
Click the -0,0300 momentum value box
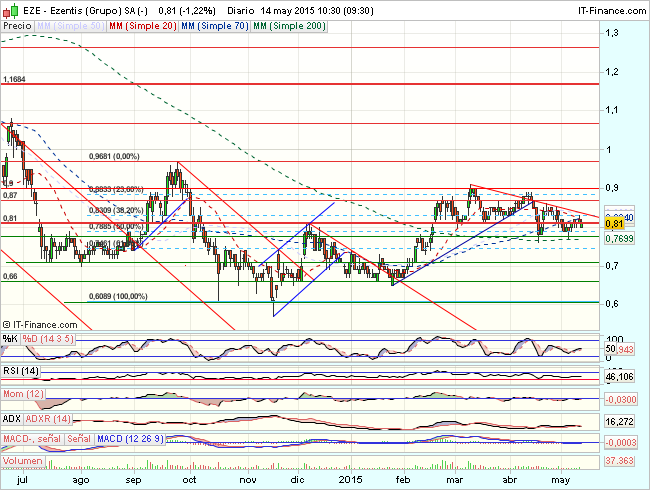pyautogui.click(x=621, y=400)
